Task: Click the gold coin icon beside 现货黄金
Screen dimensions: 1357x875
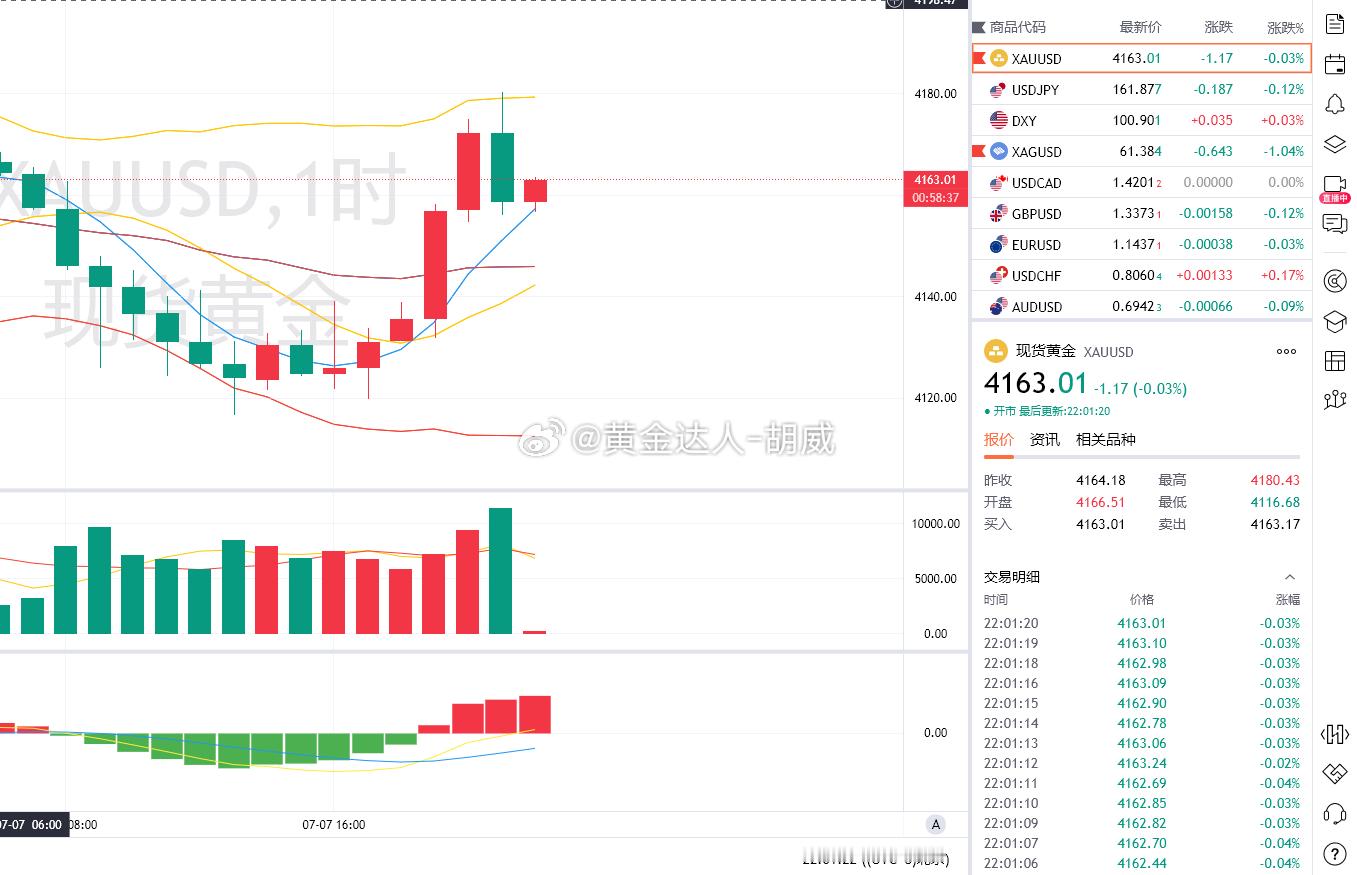Action: pos(996,351)
